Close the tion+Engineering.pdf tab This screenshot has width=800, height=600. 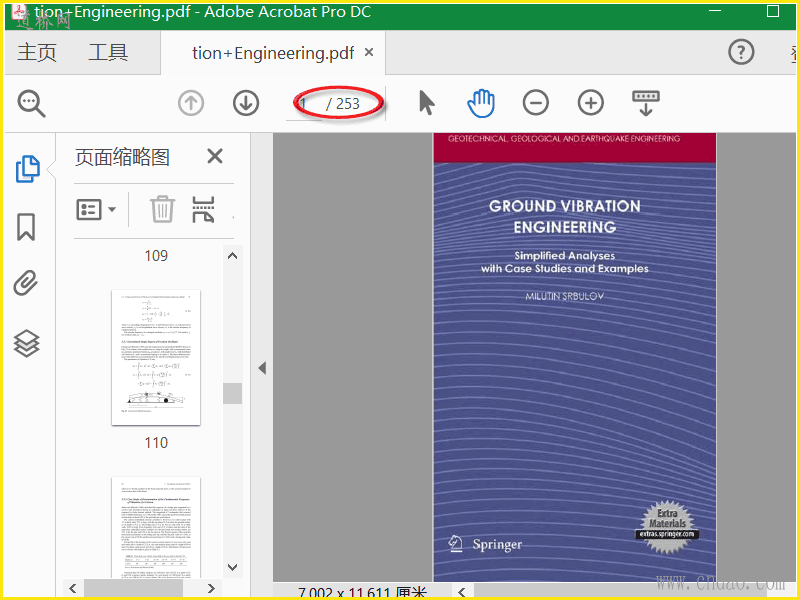pos(369,52)
